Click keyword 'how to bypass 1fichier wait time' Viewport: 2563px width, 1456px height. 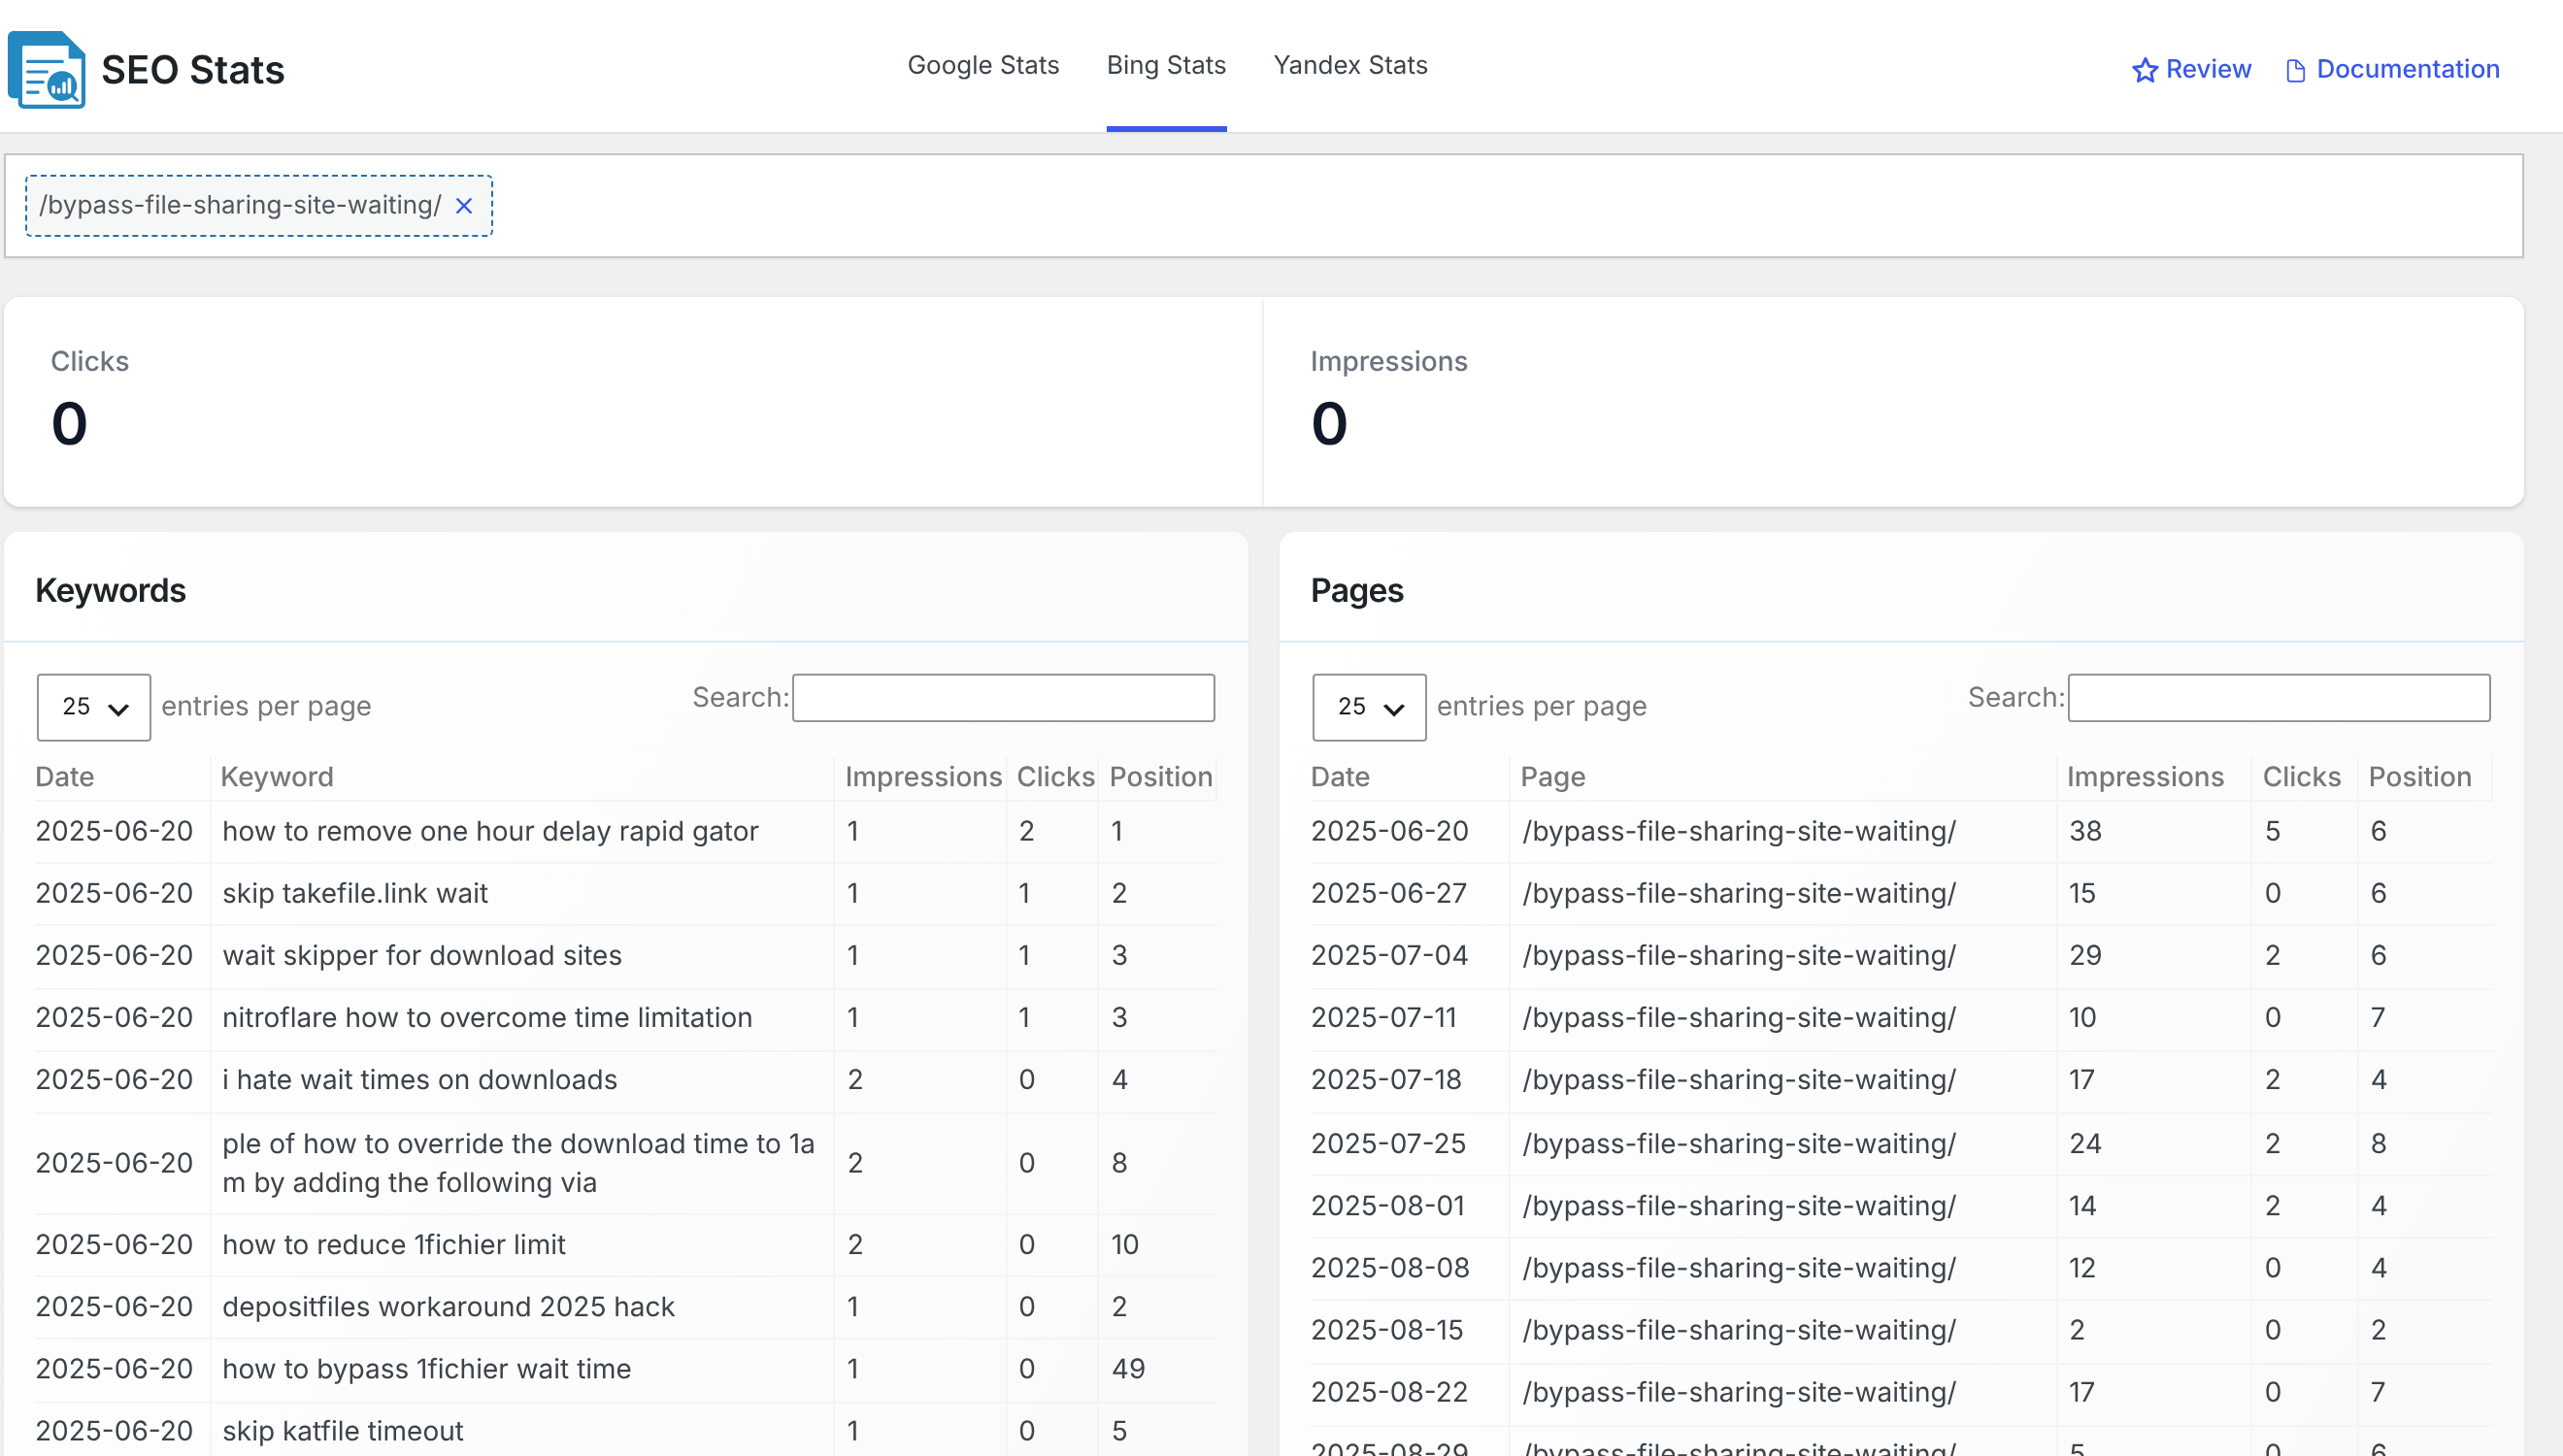(427, 1369)
